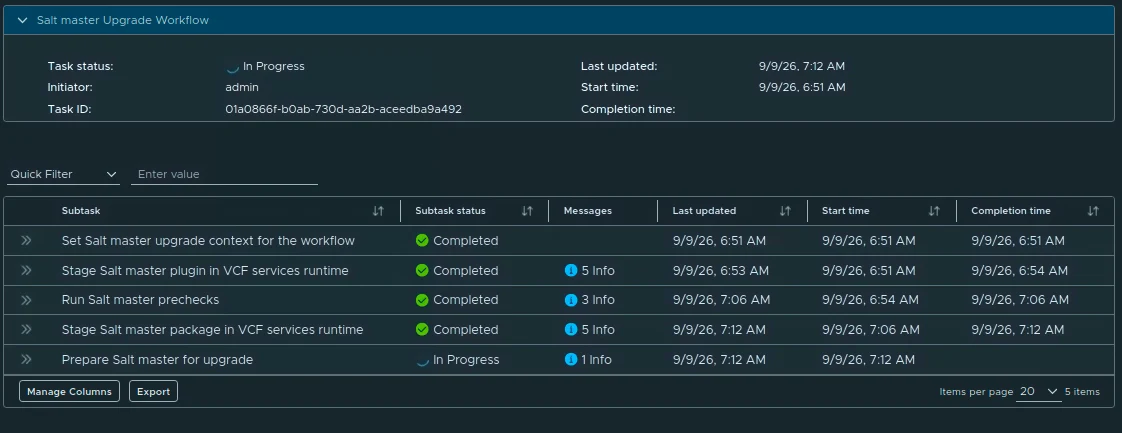Click info icon for Run Salt master prechecks row
The height and width of the screenshot is (433, 1122).
[571, 300]
